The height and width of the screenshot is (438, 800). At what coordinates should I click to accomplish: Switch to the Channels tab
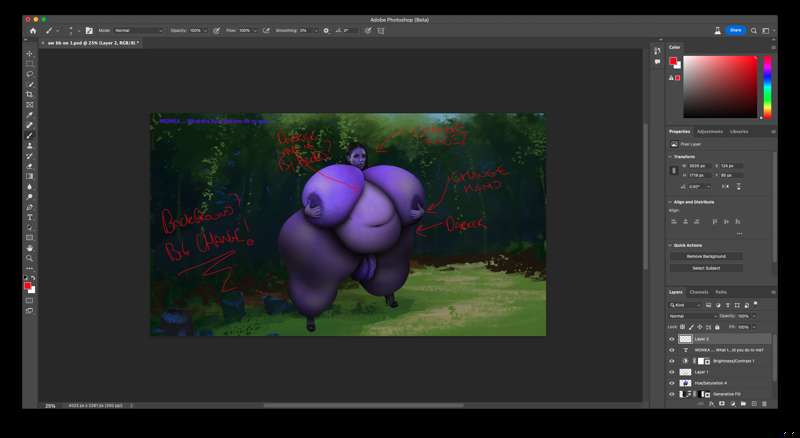(x=698, y=293)
